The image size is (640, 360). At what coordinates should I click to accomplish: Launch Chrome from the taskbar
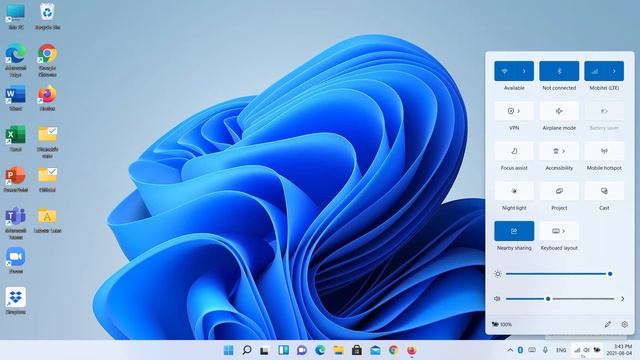click(393, 350)
